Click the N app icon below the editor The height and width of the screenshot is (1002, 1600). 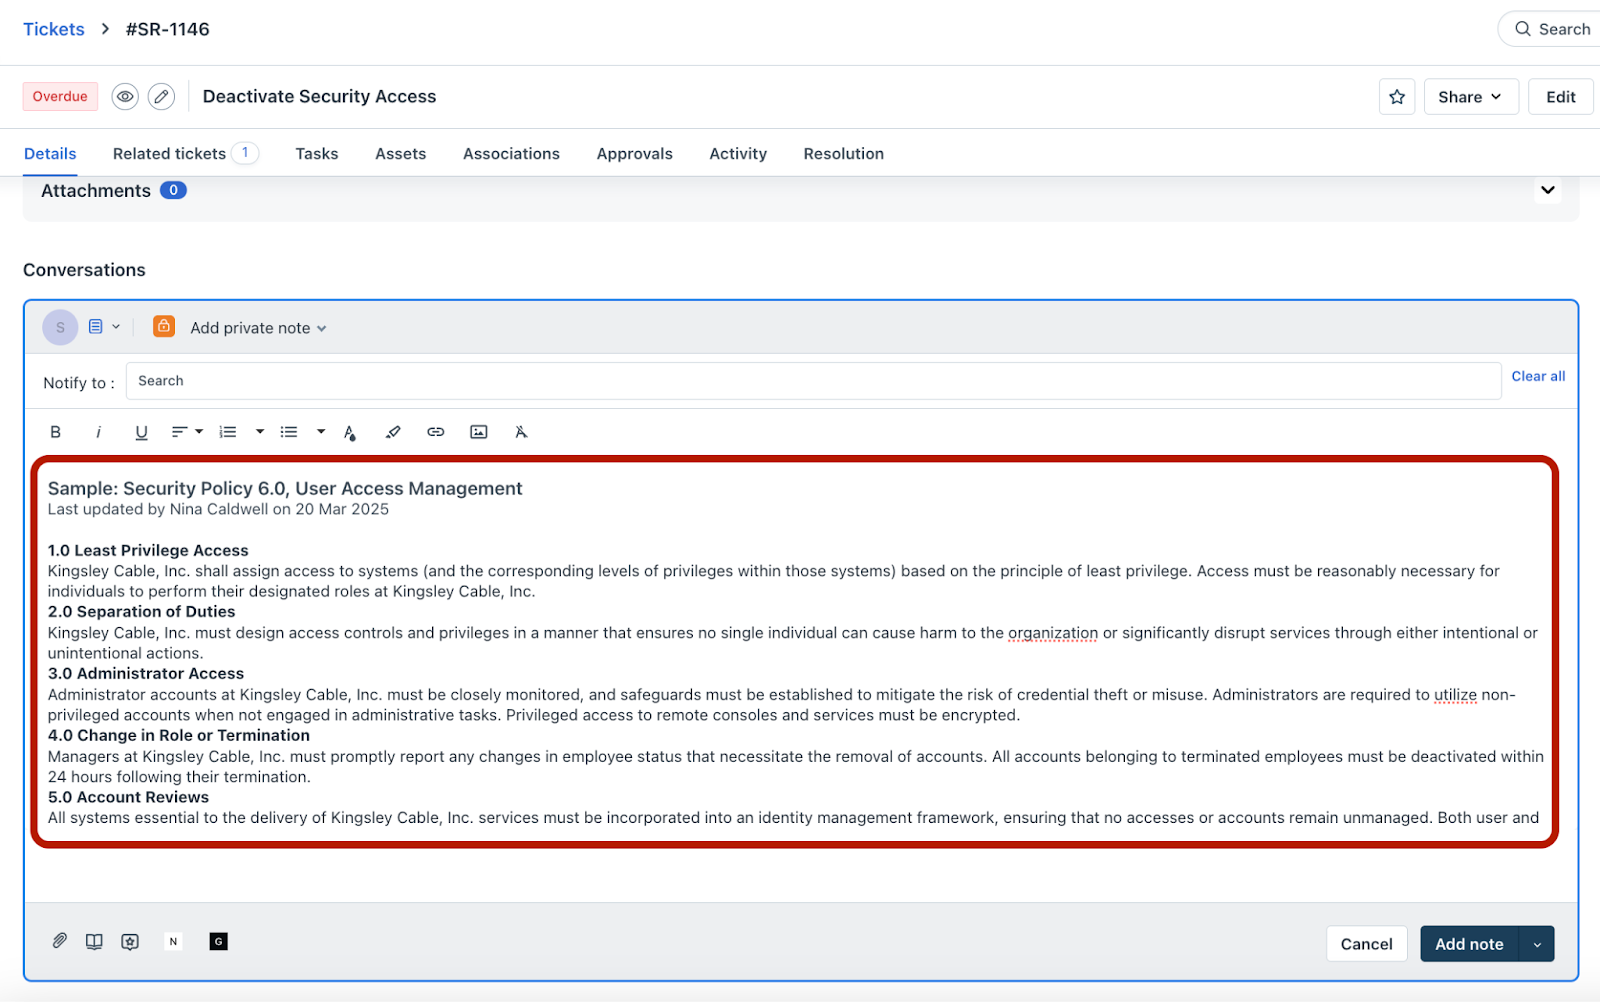[173, 941]
